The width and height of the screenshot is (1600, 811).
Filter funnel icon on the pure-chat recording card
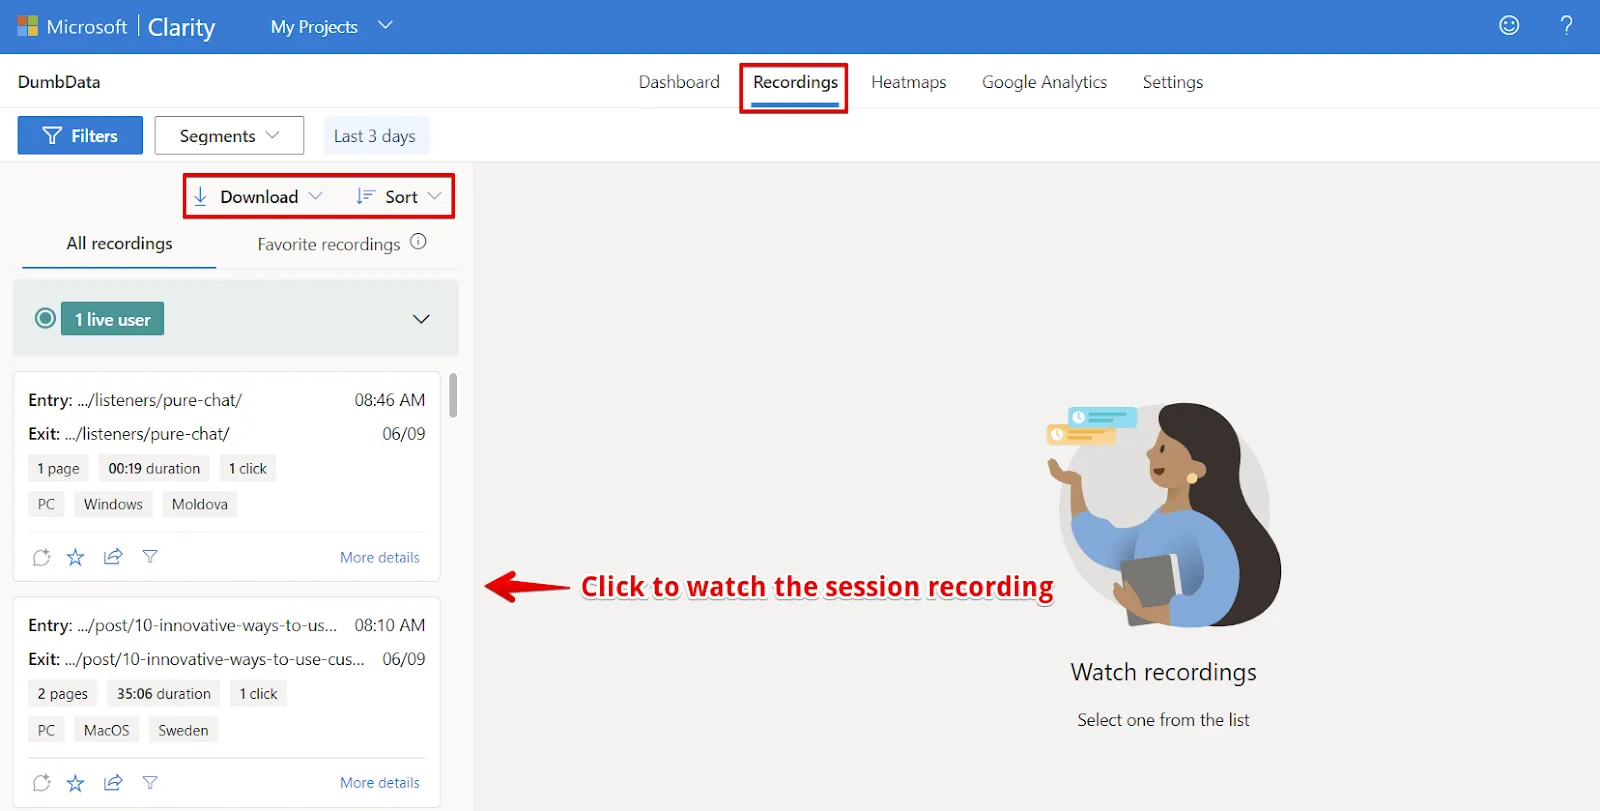pyautogui.click(x=150, y=556)
